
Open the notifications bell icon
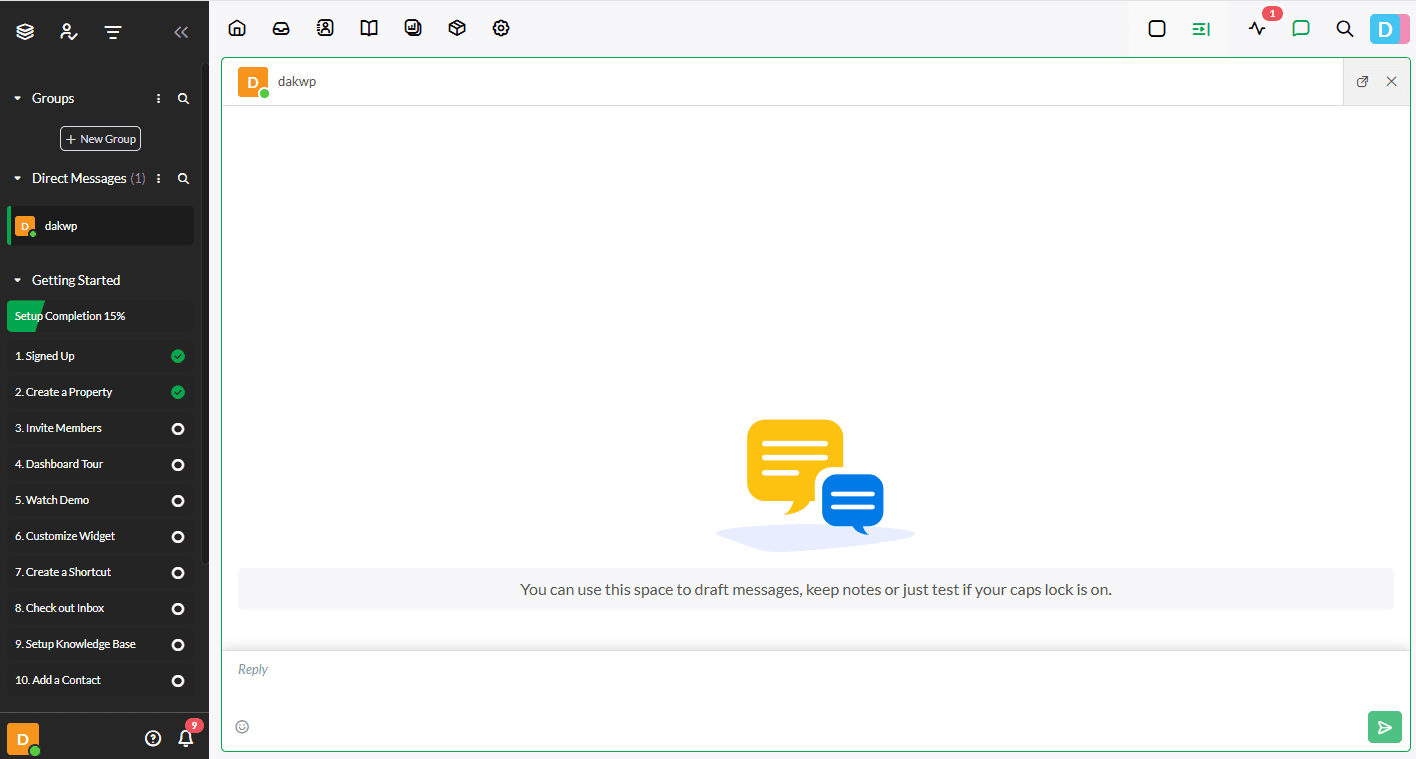[x=185, y=738]
